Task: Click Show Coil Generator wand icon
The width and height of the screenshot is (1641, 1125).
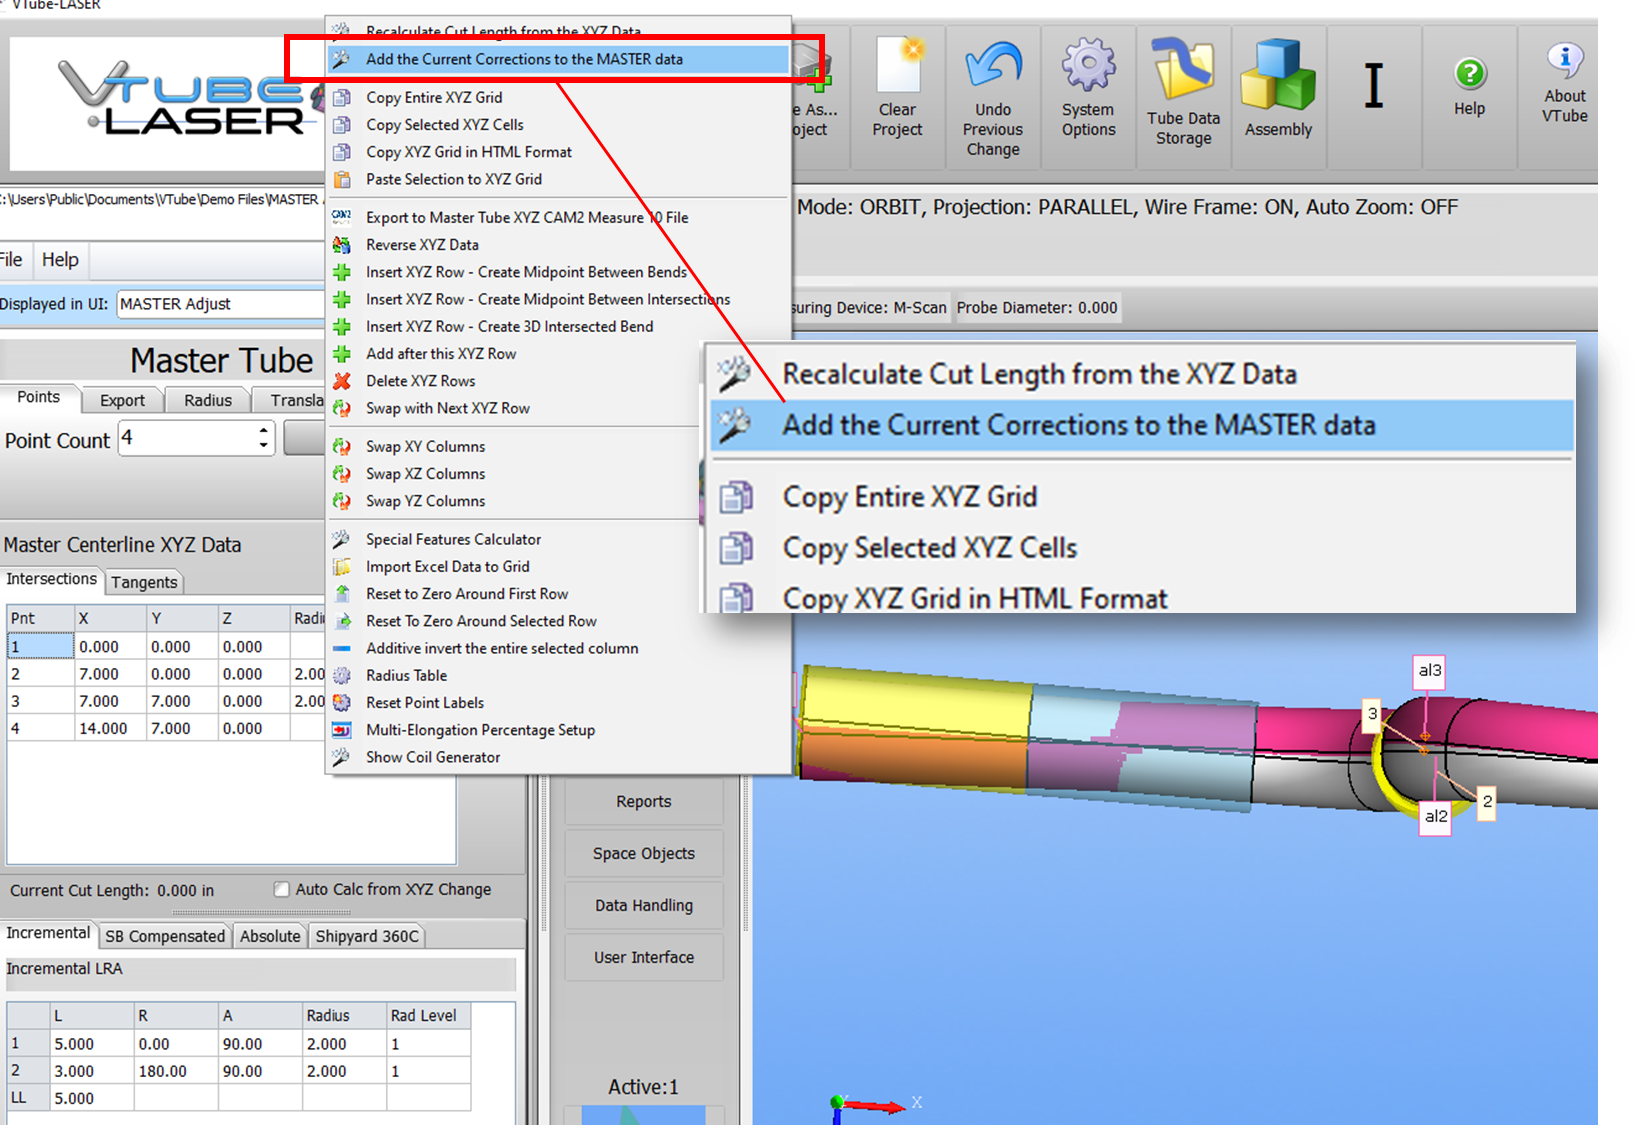Action: click(342, 757)
